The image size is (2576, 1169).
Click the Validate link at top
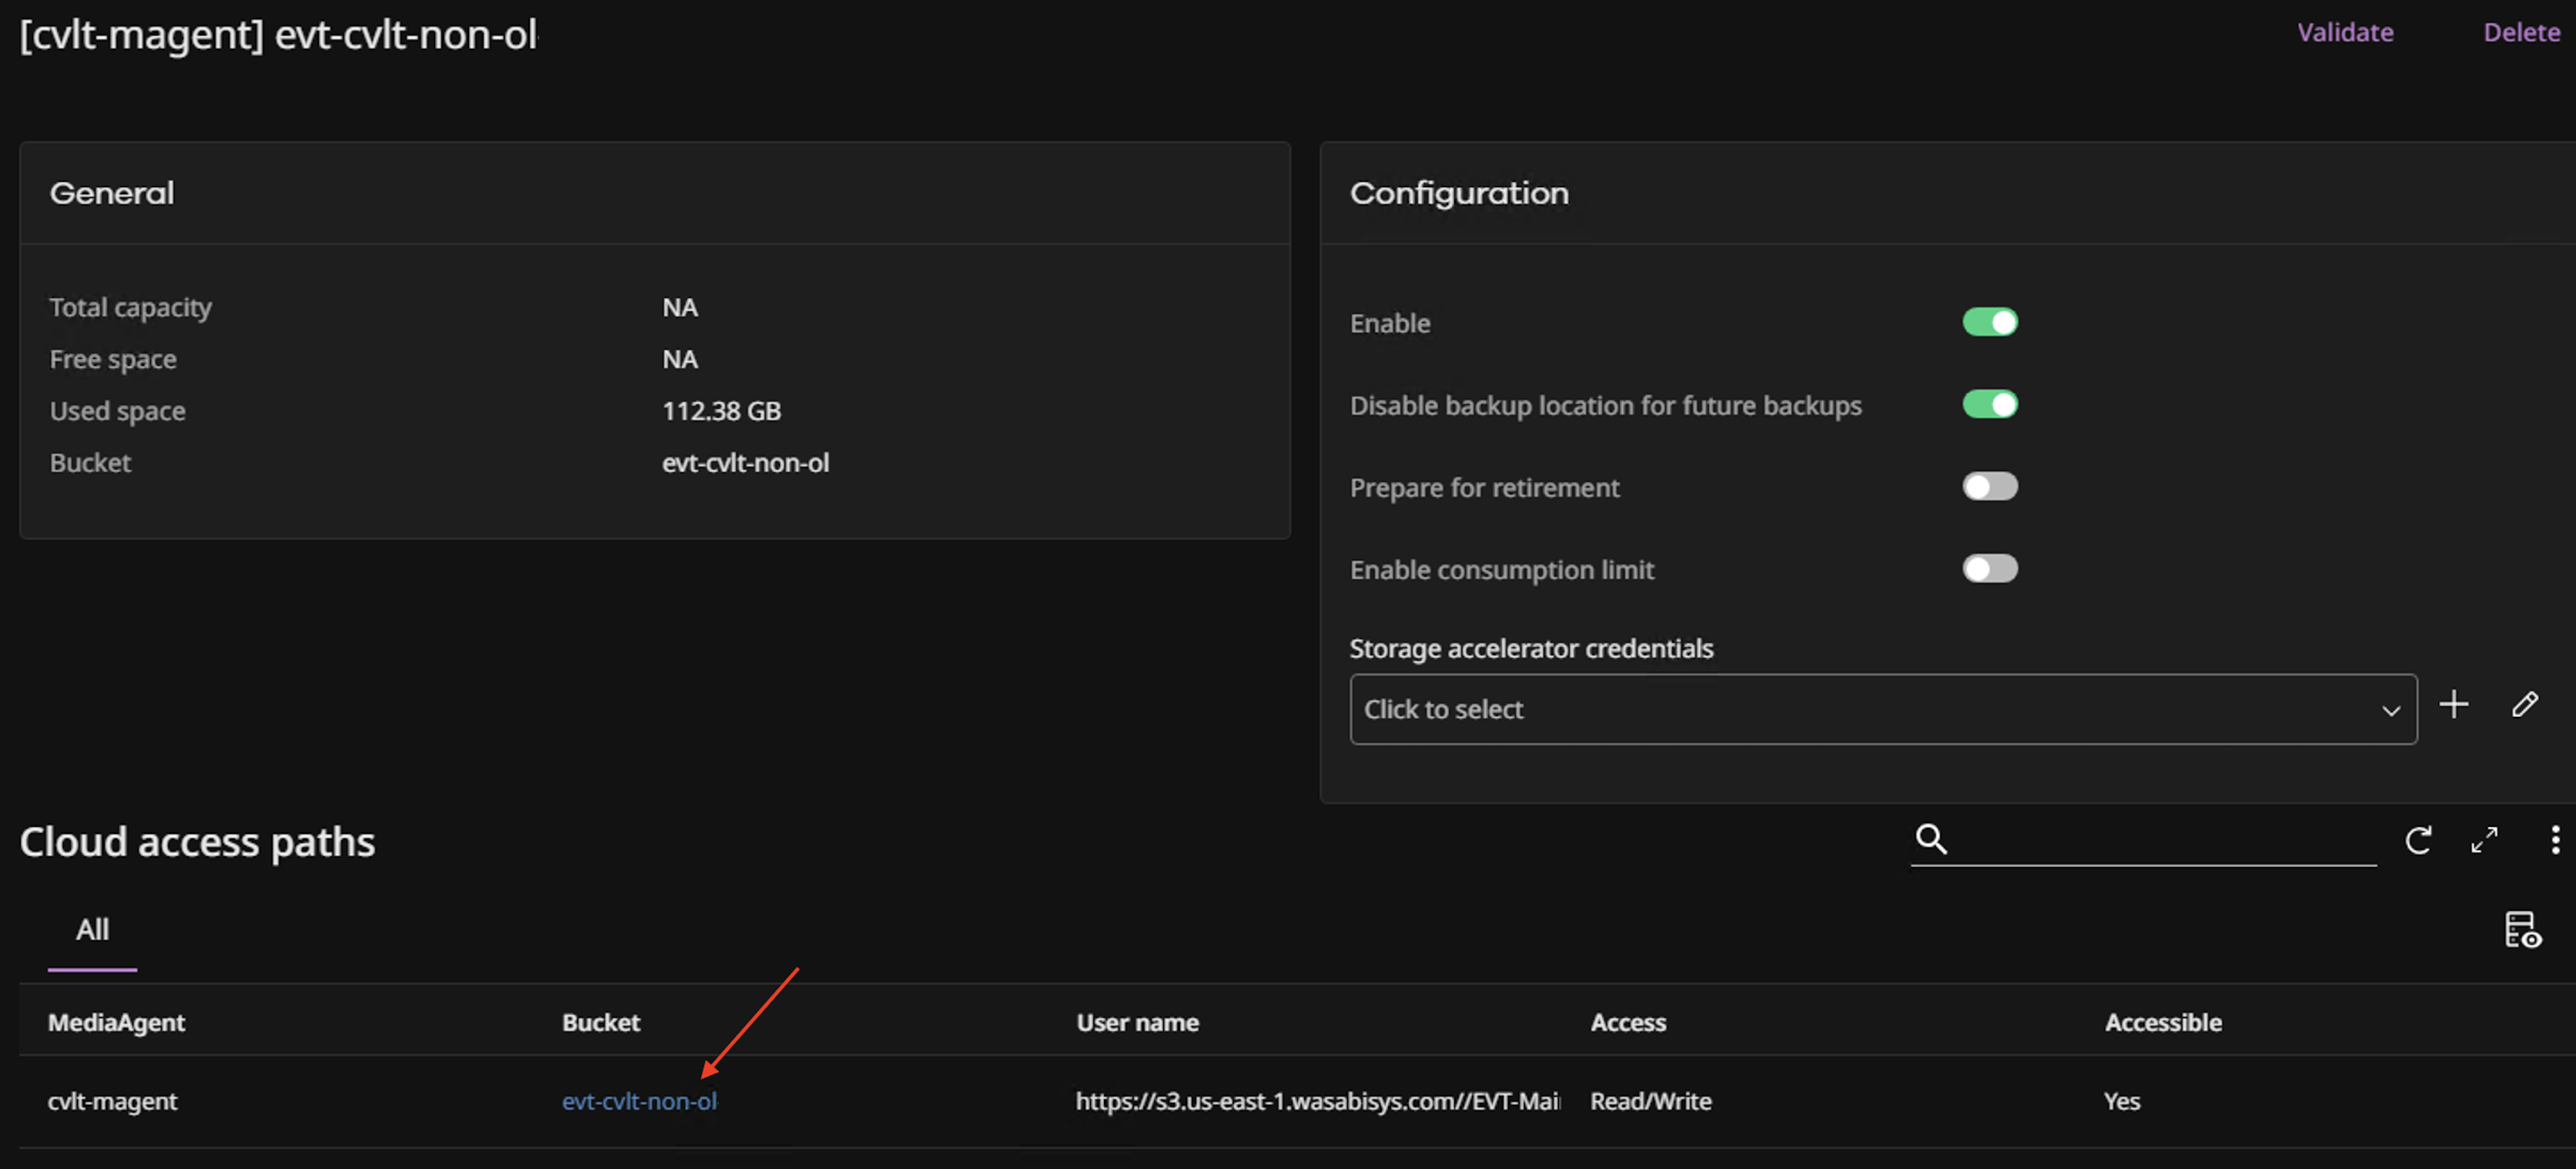coord(2344,32)
